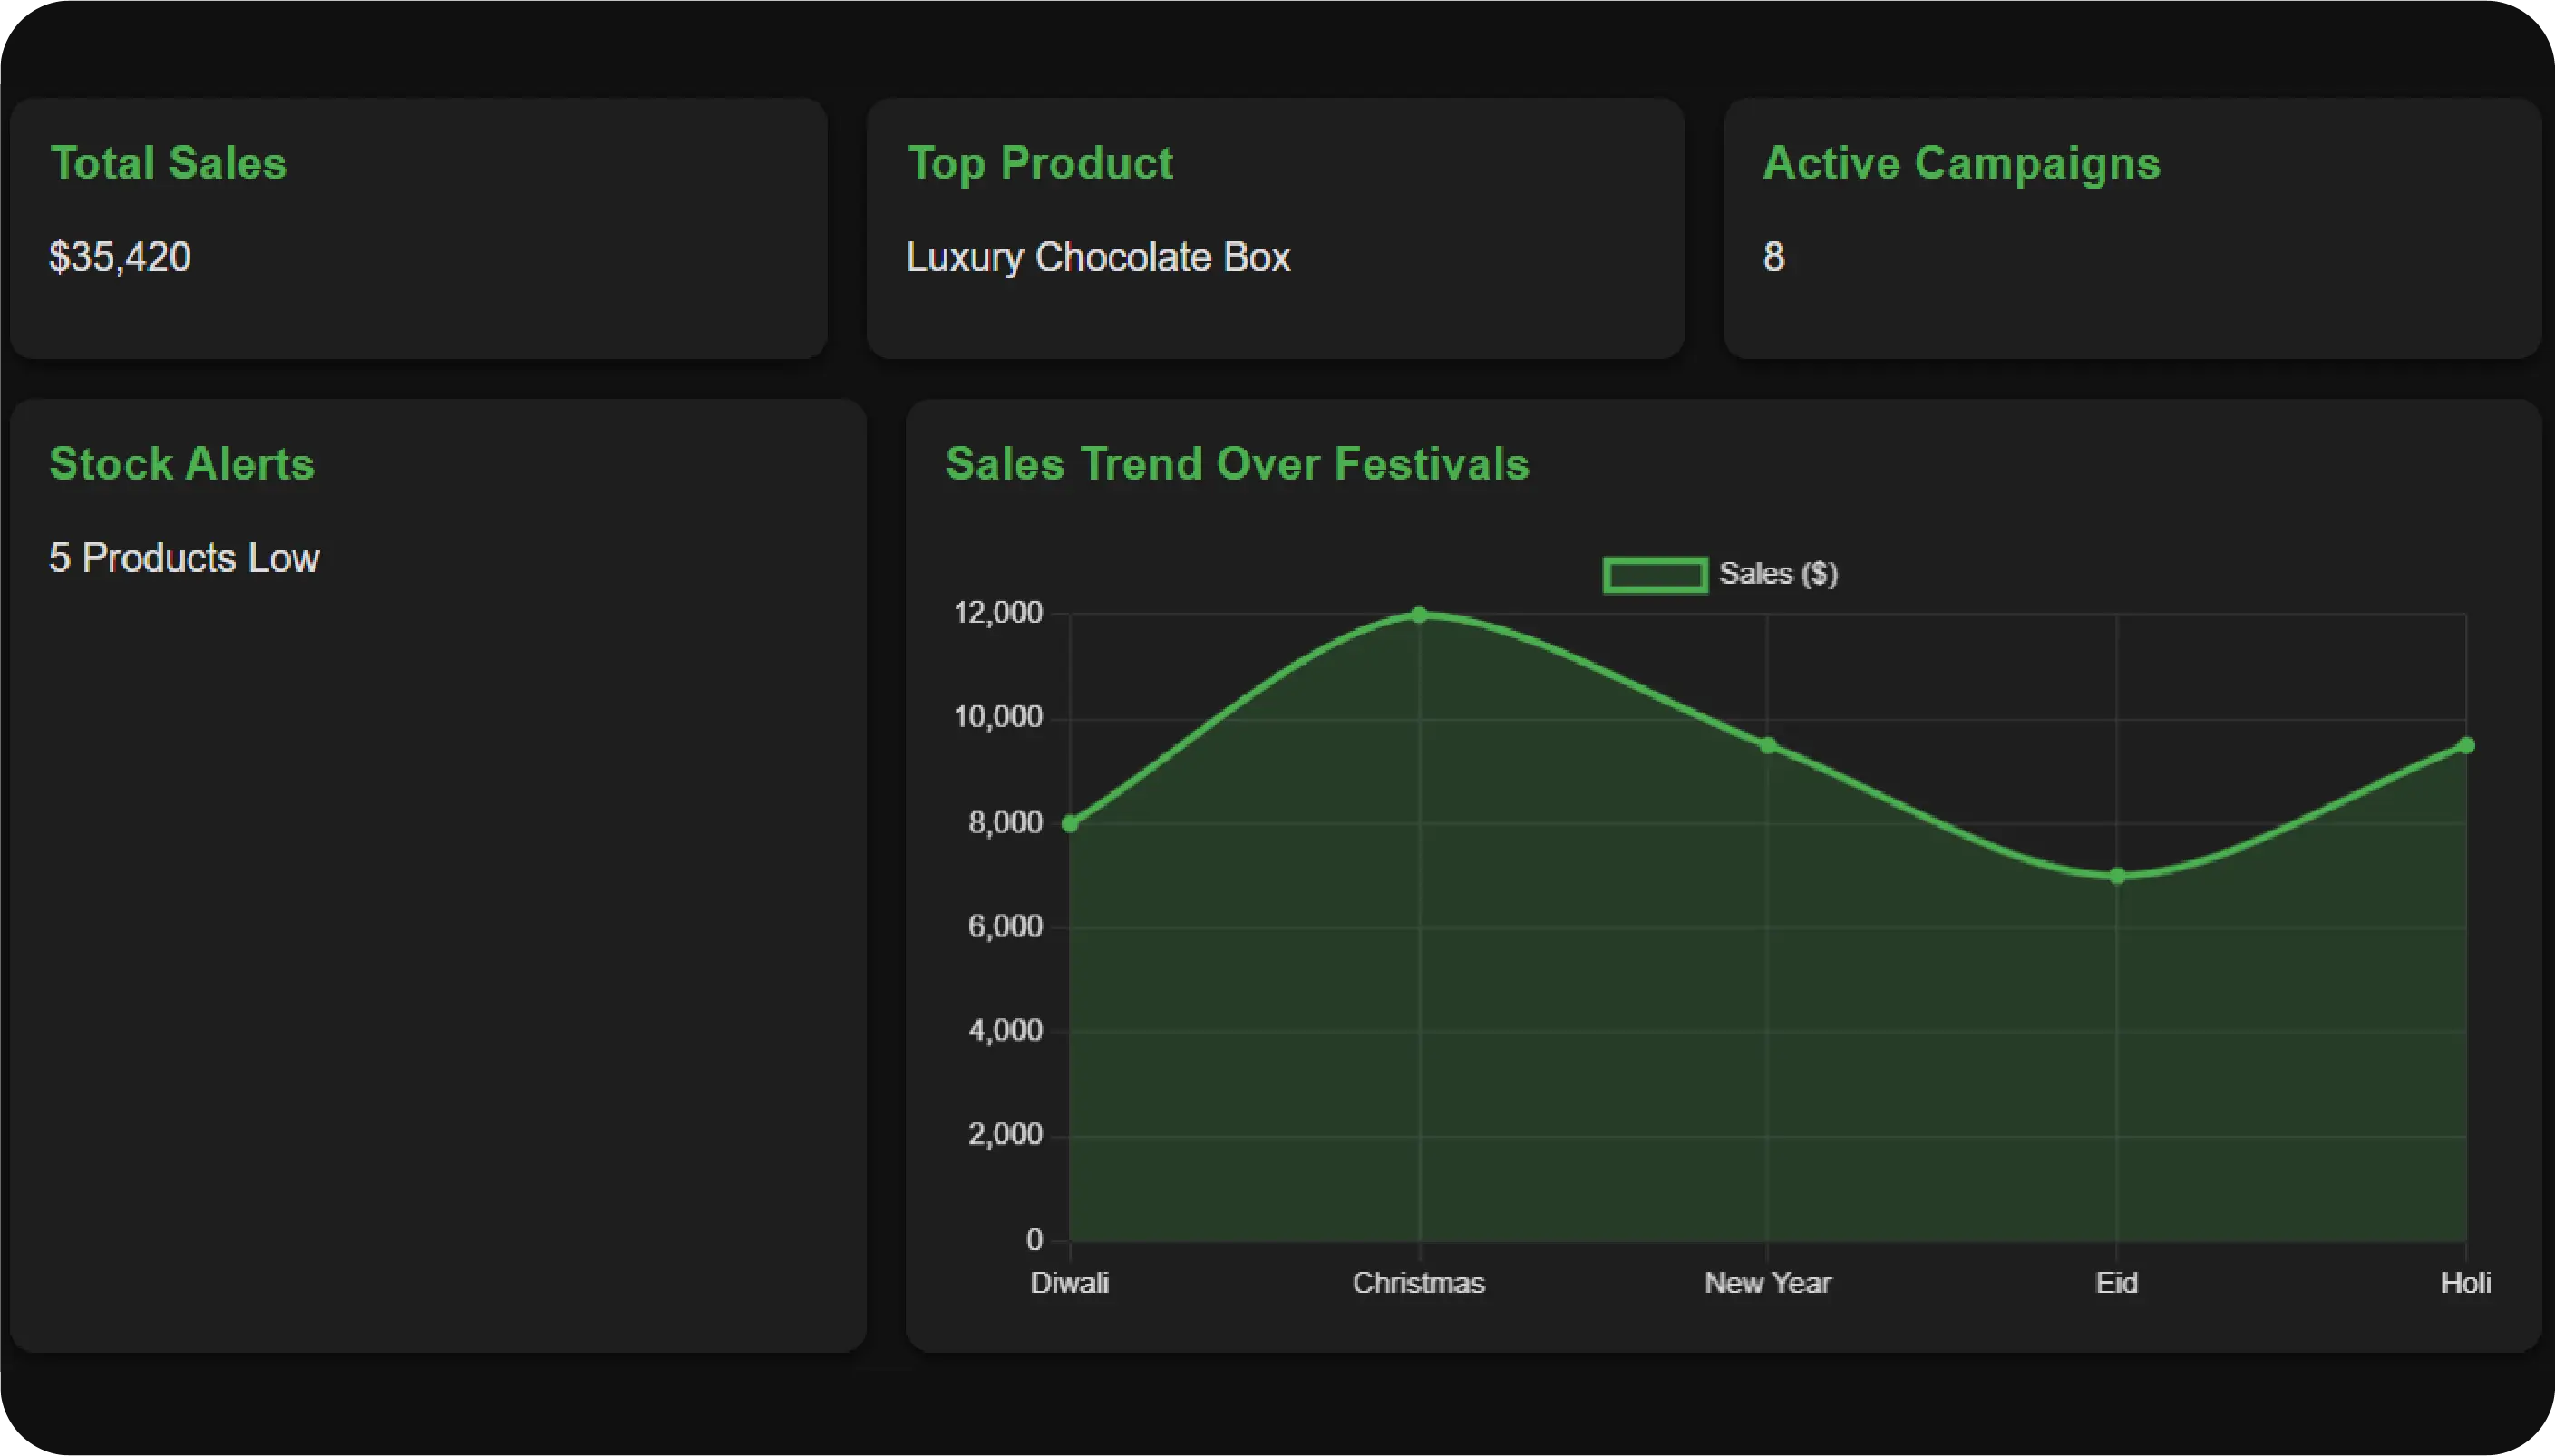This screenshot has width=2555, height=1456.
Task: Open the Top Product card heading
Action: click(x=1039, y=163)
